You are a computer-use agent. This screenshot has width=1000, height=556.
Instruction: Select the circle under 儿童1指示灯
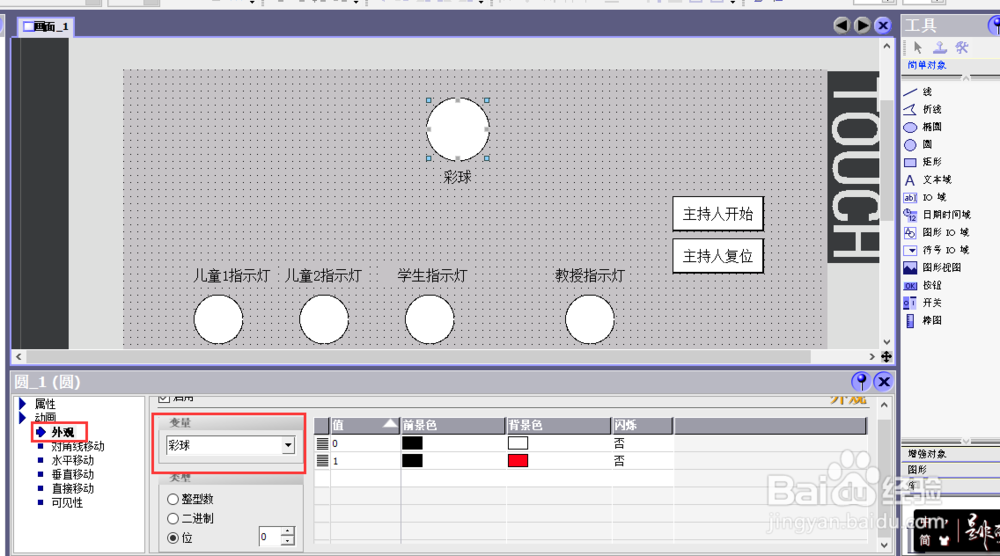[x=218, y=319]
